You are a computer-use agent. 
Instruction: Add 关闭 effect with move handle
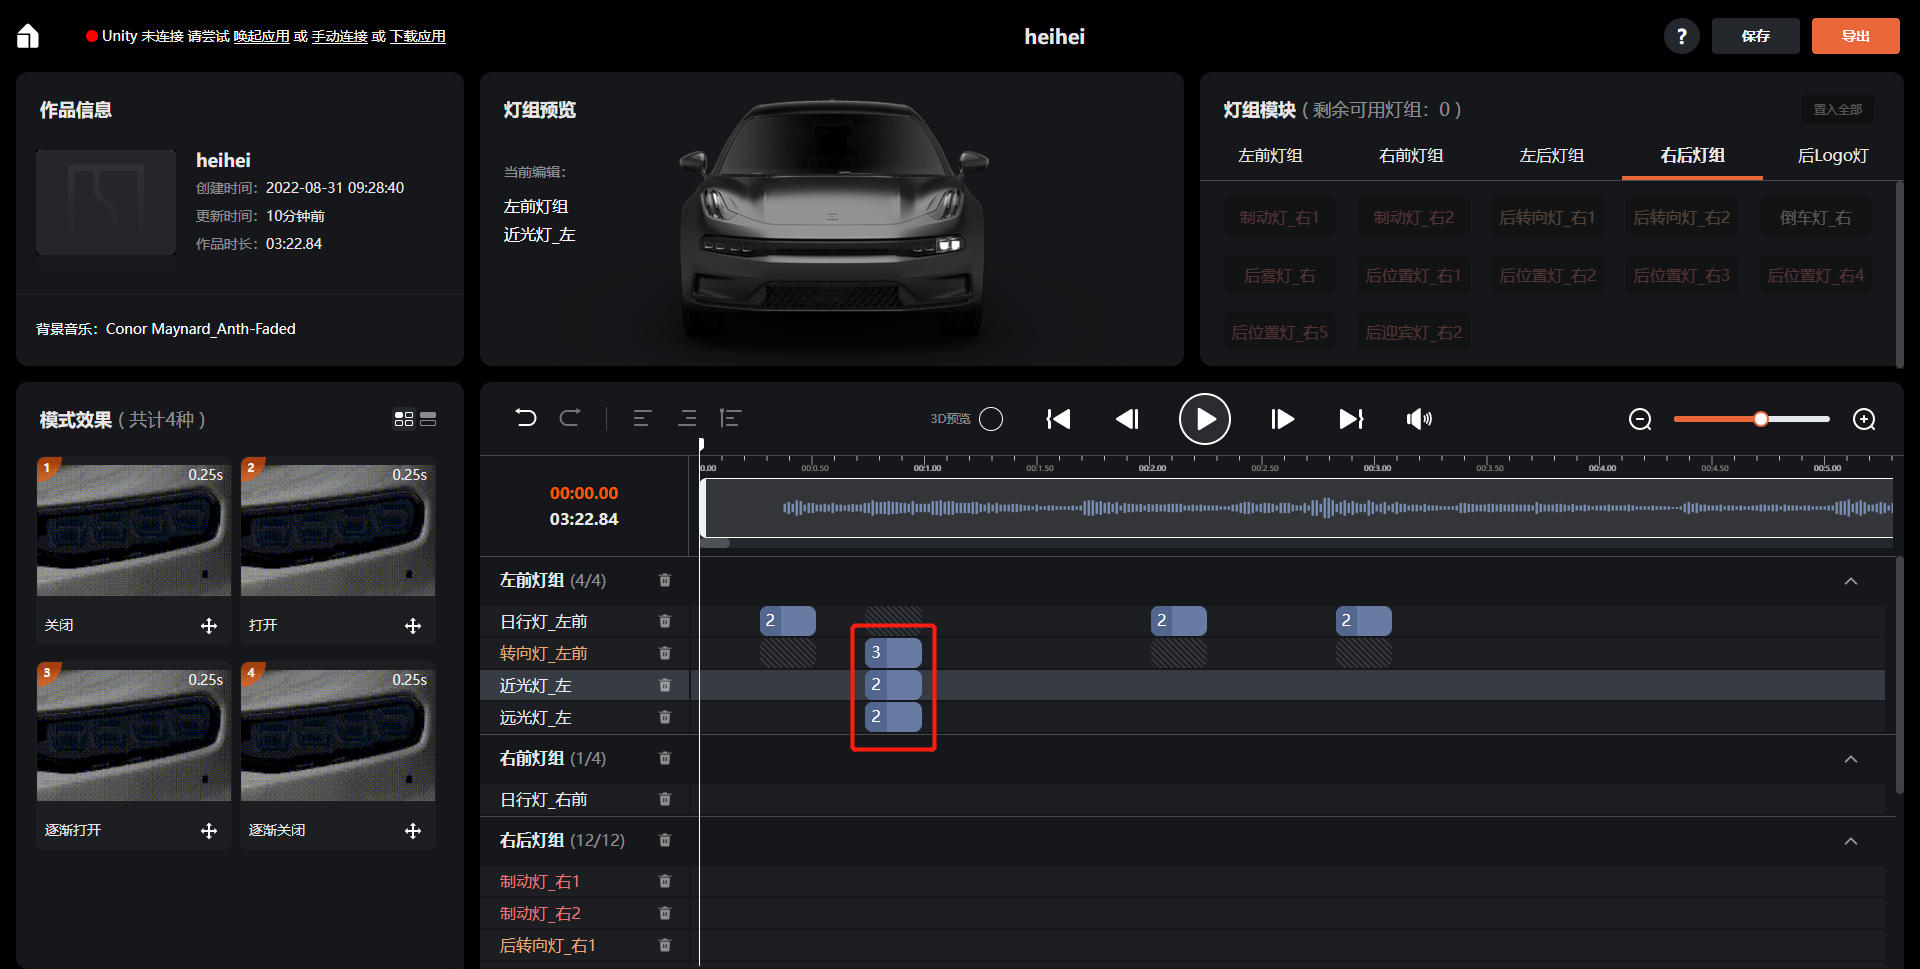tap(209, 626)
